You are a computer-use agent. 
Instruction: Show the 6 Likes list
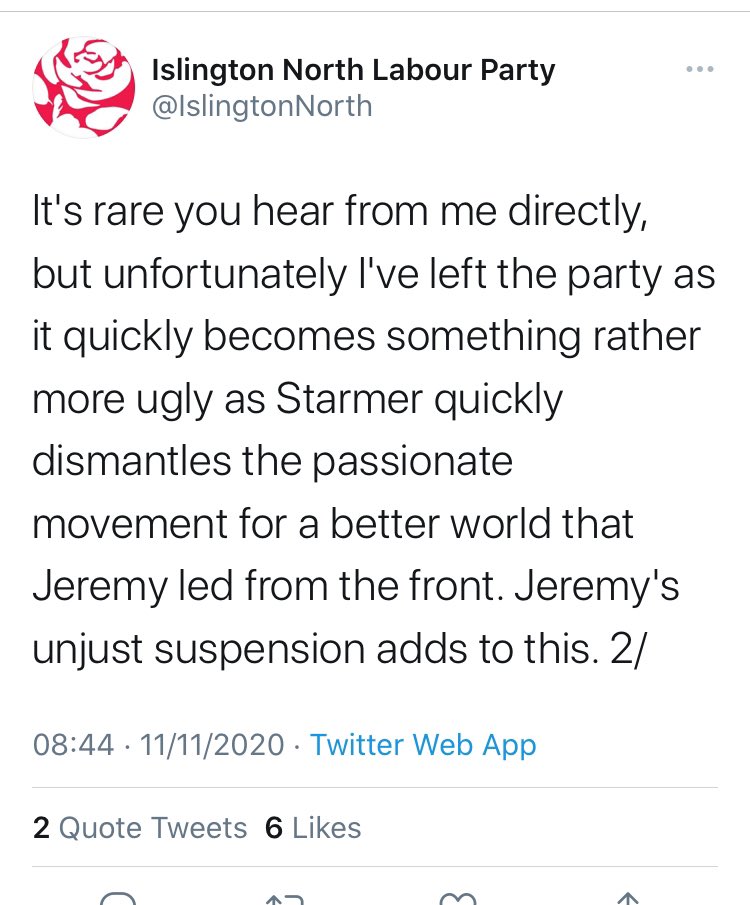pyautogui.click(x=313, y=828)
